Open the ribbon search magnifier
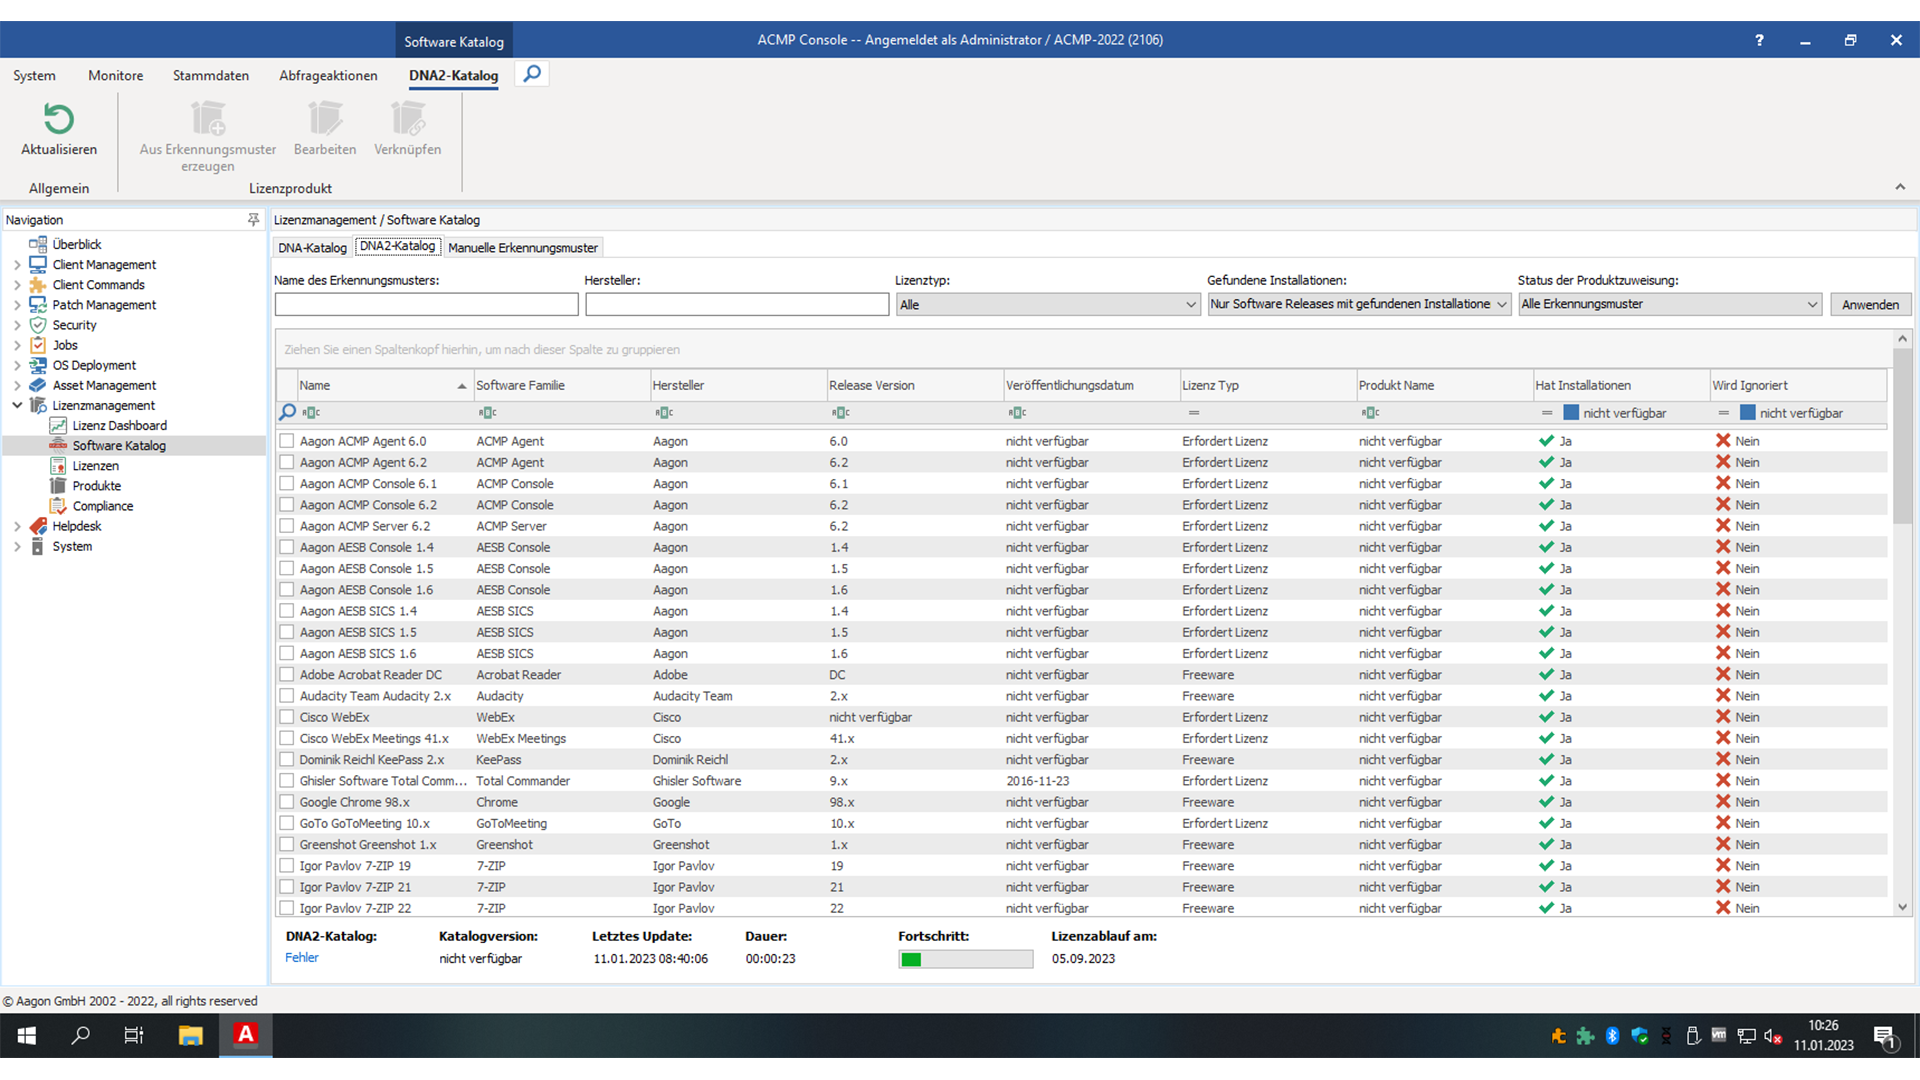The width and height of the screenshot is (1920, 1080). tap(532, 74)
